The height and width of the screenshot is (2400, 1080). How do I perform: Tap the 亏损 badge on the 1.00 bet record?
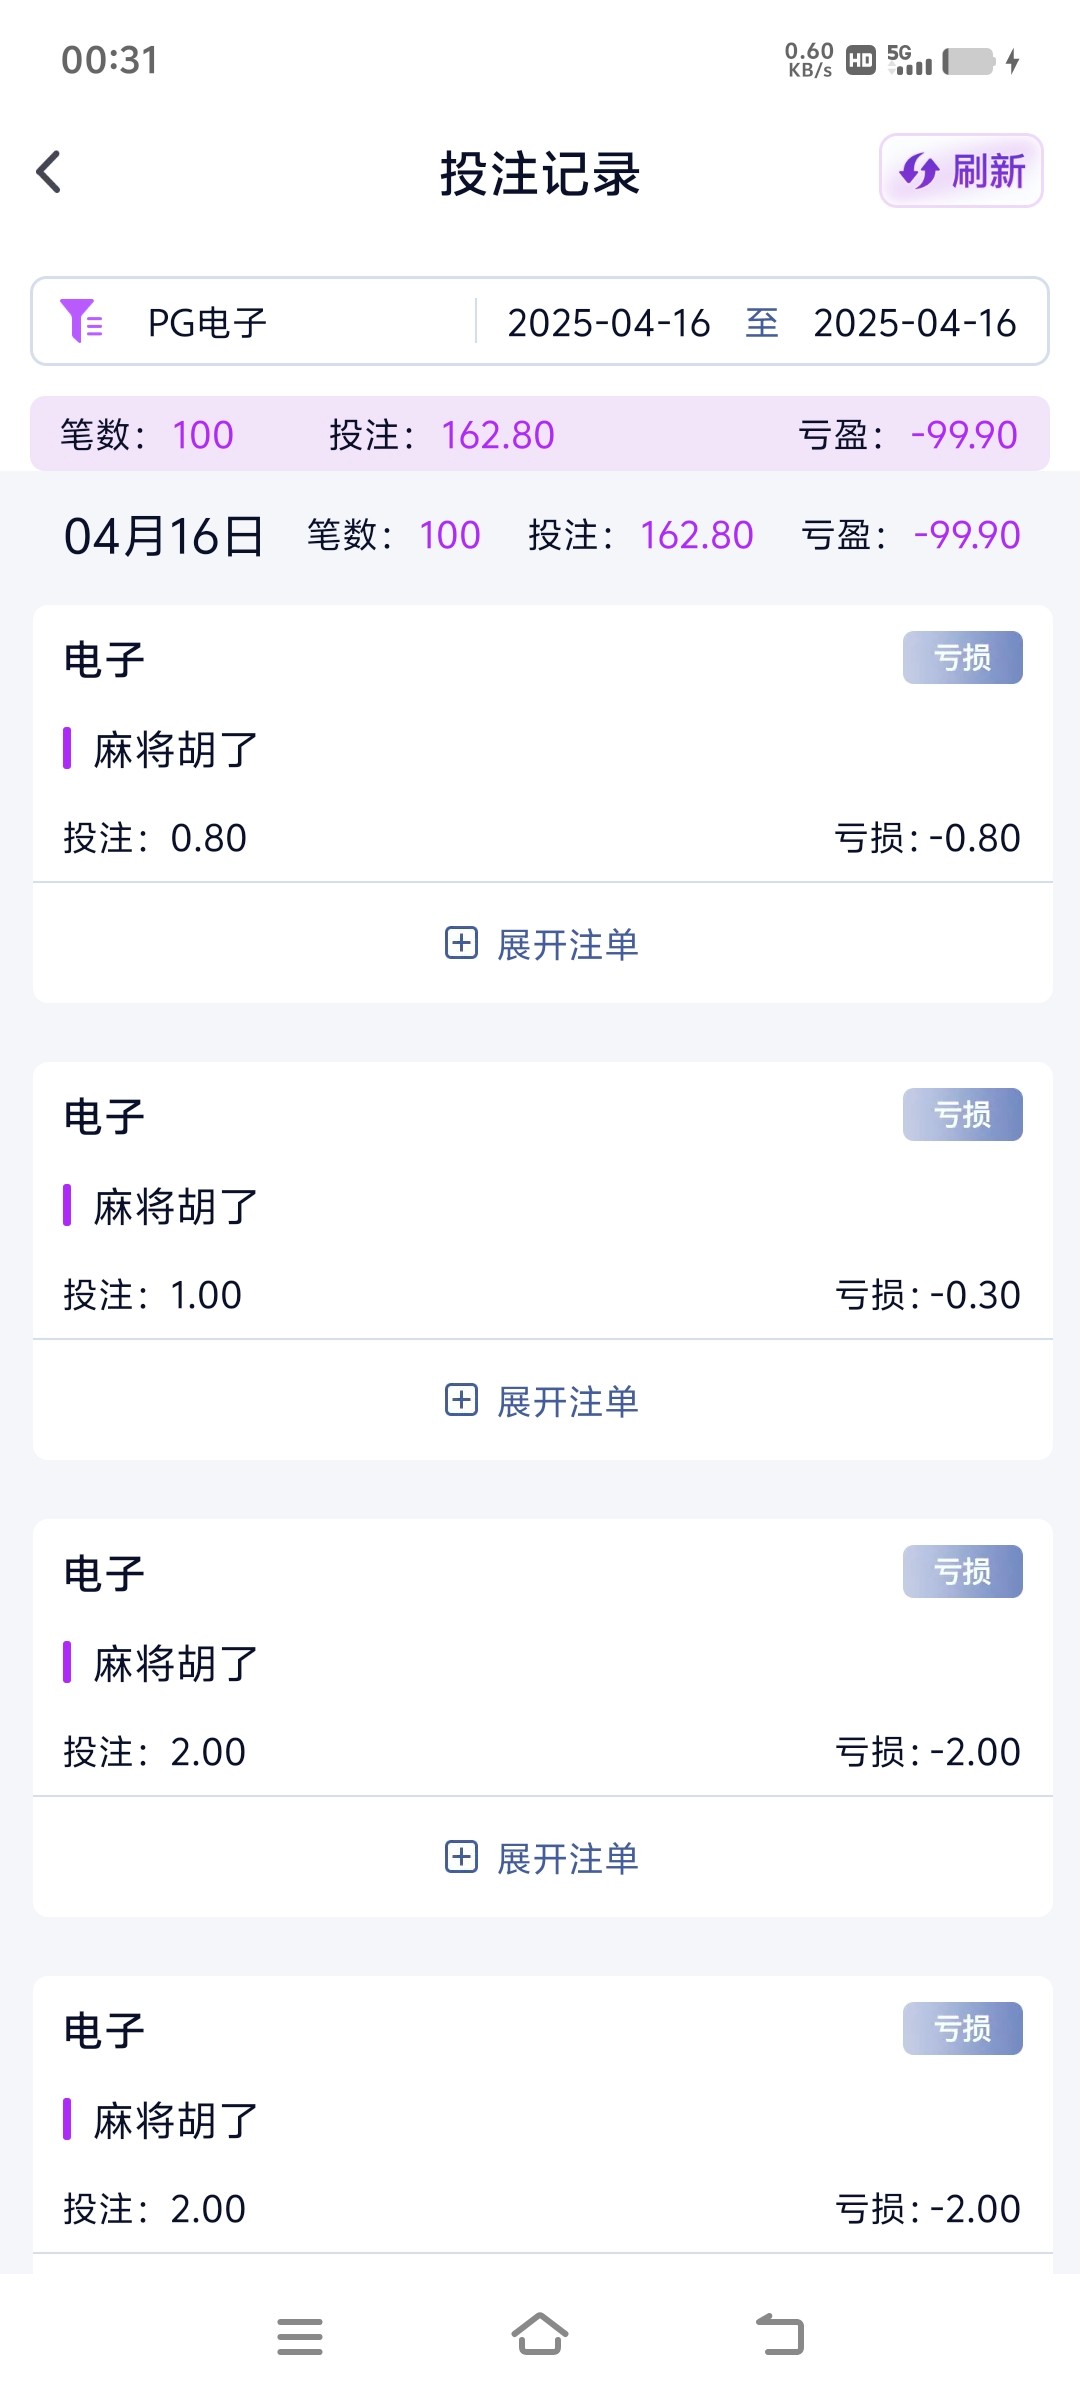962,1115
